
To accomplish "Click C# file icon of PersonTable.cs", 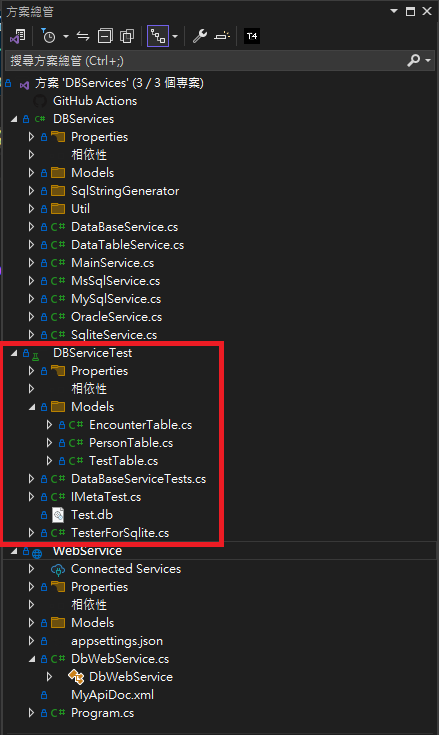I will pos(76,443).
